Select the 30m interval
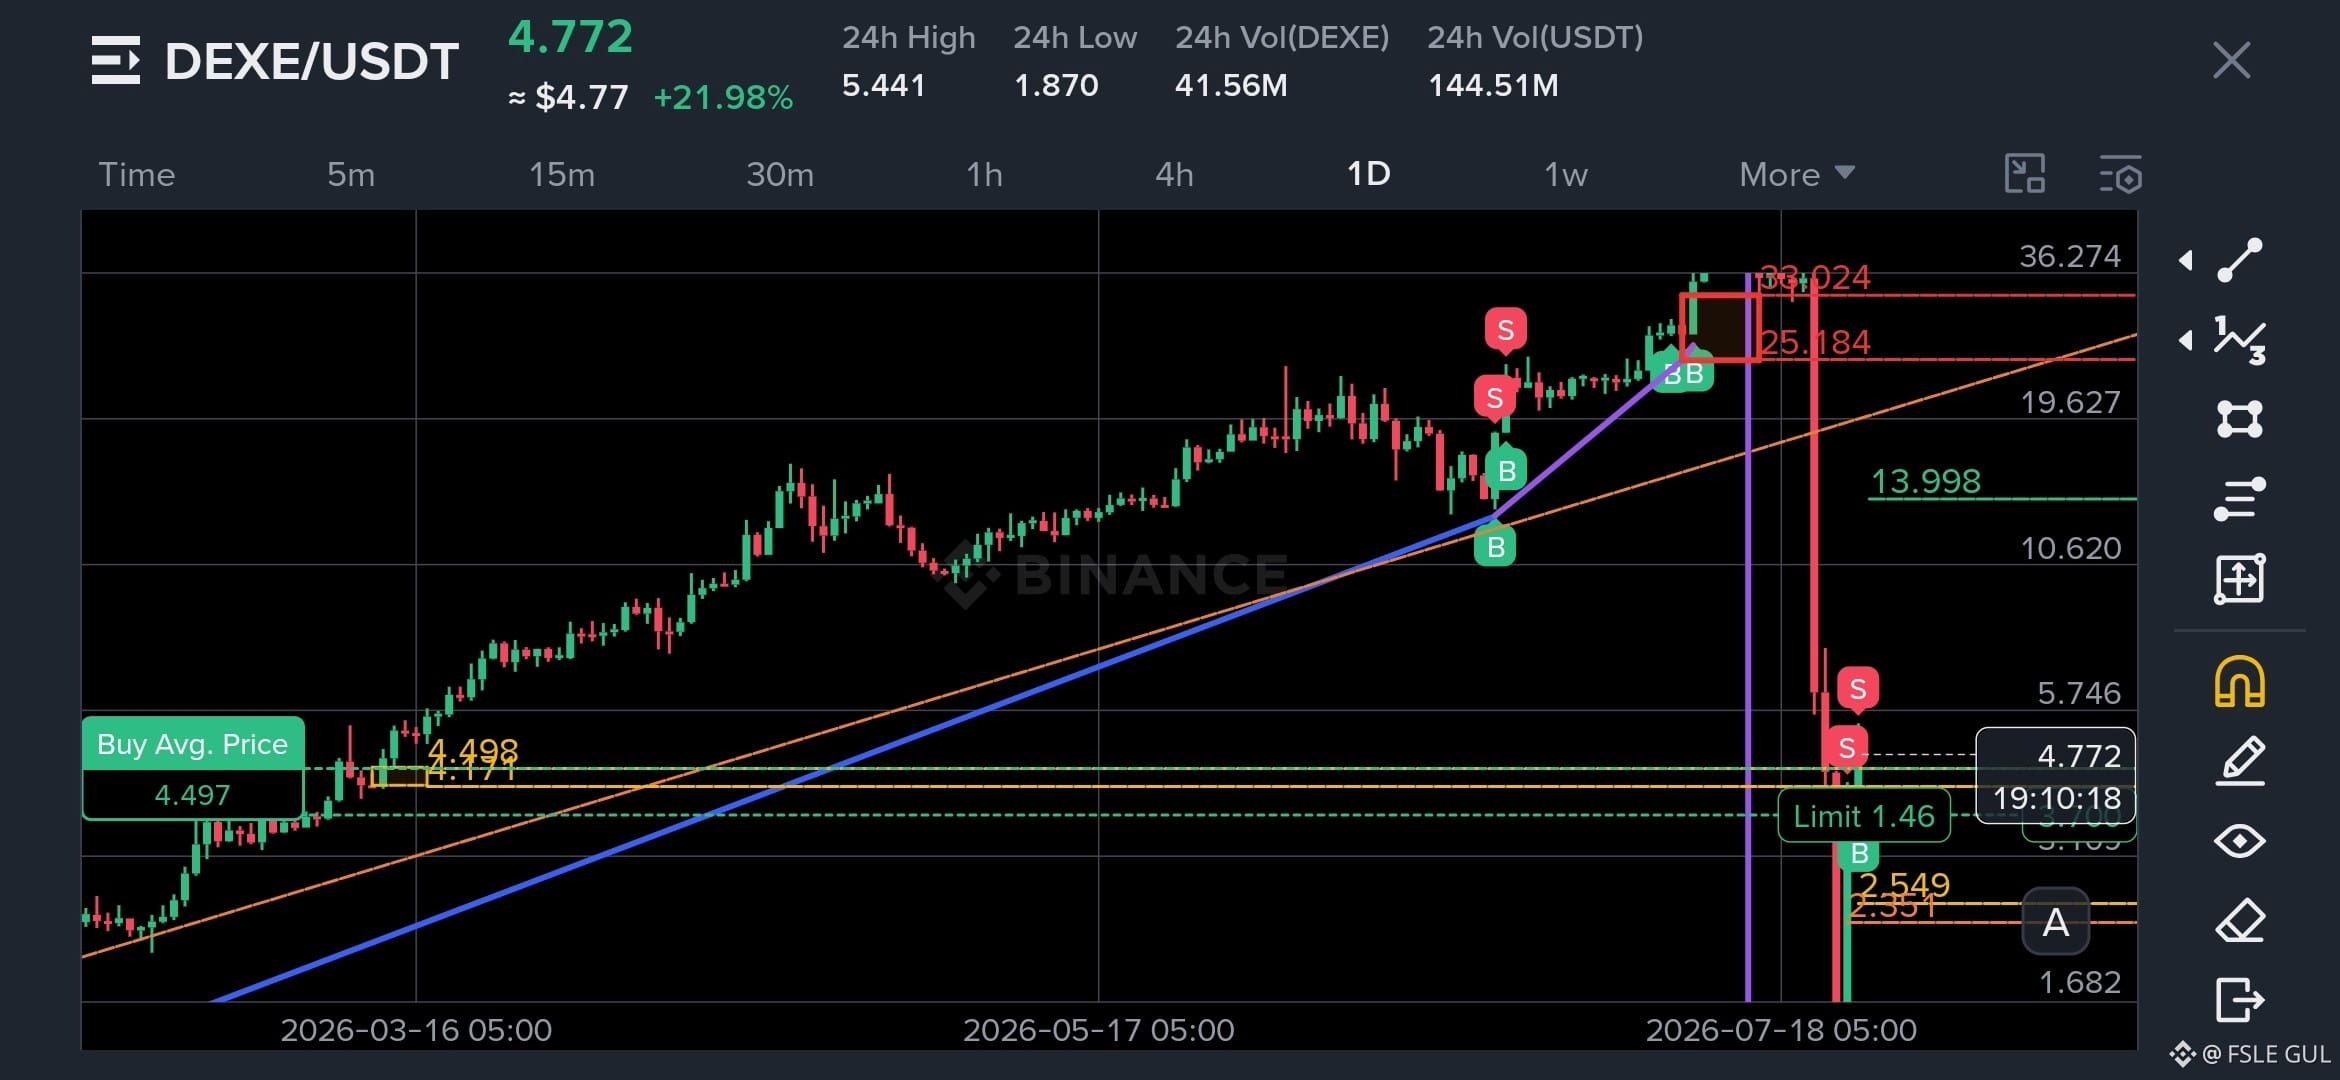The image size is (2340, 1080). [780, 174]
